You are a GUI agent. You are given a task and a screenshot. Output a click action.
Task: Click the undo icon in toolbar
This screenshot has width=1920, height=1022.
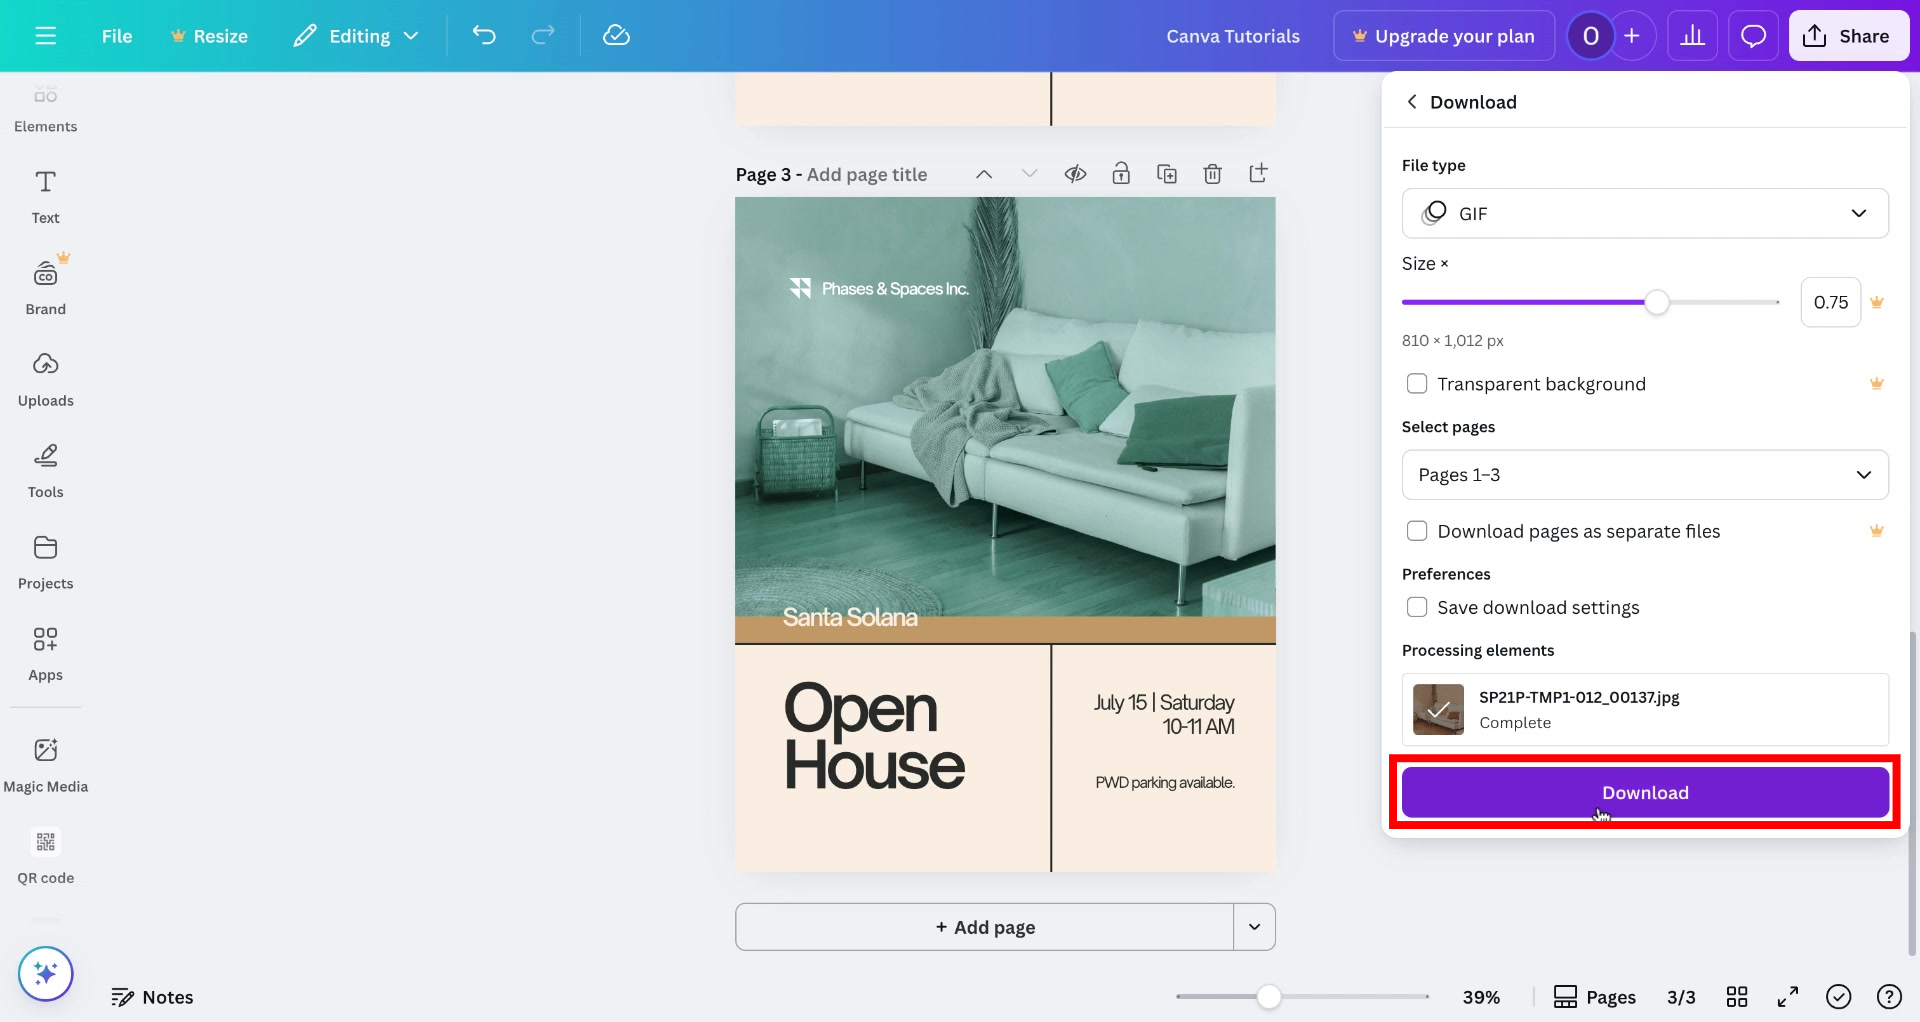click(484, 35)
